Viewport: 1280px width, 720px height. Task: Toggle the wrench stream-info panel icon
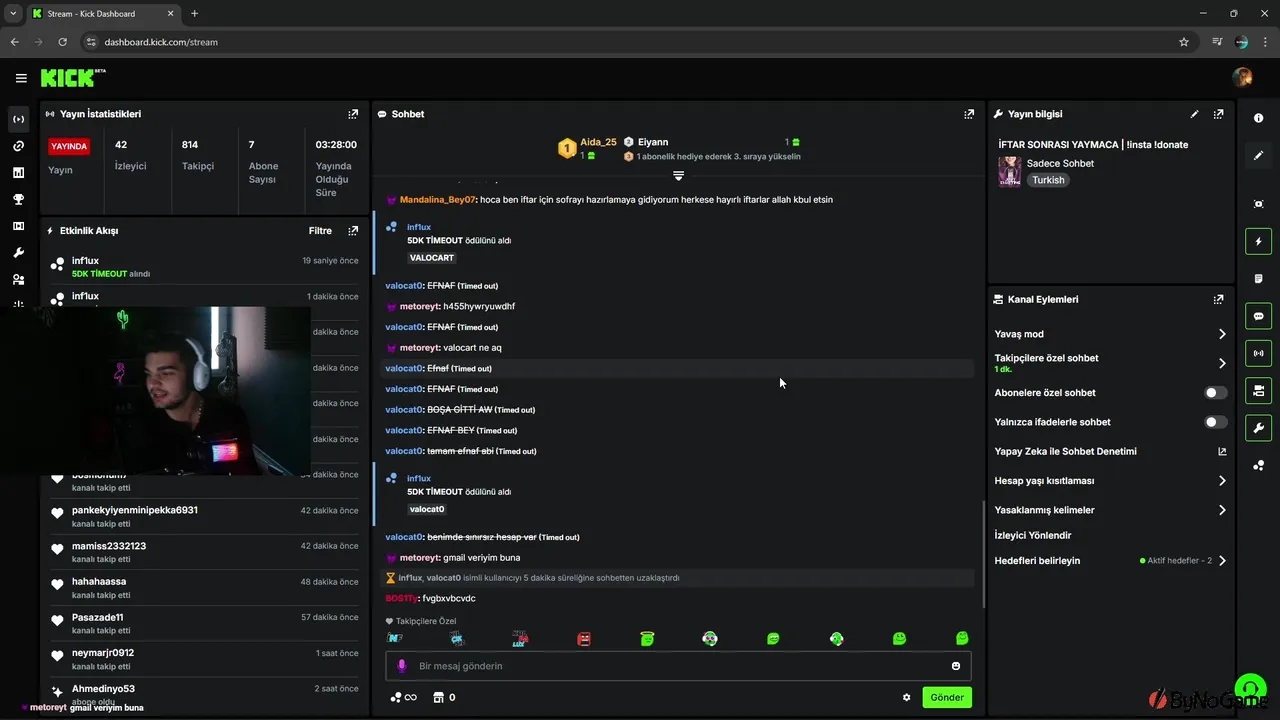click(1258, 428)
